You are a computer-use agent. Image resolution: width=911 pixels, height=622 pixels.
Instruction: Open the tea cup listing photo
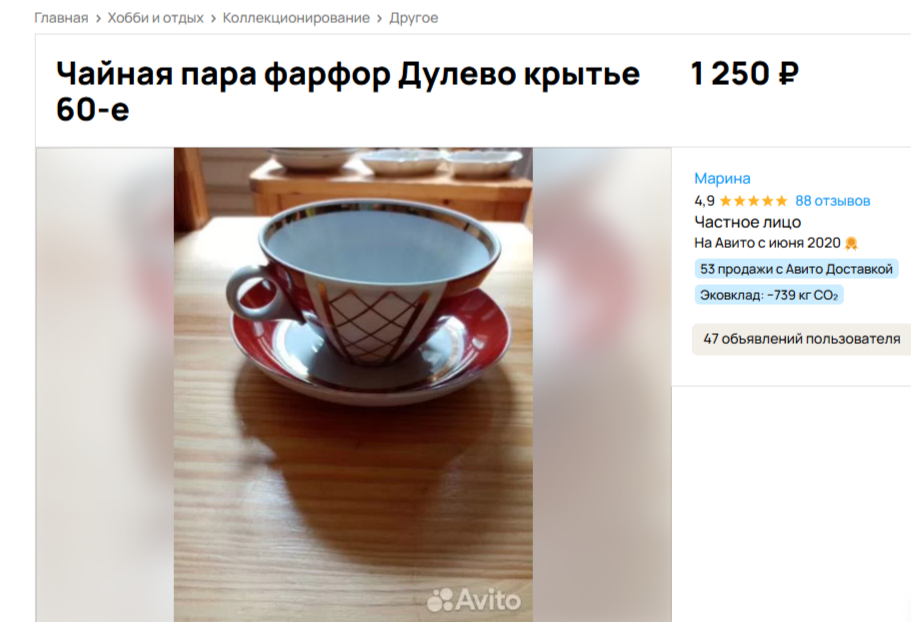tap(353, 384)
